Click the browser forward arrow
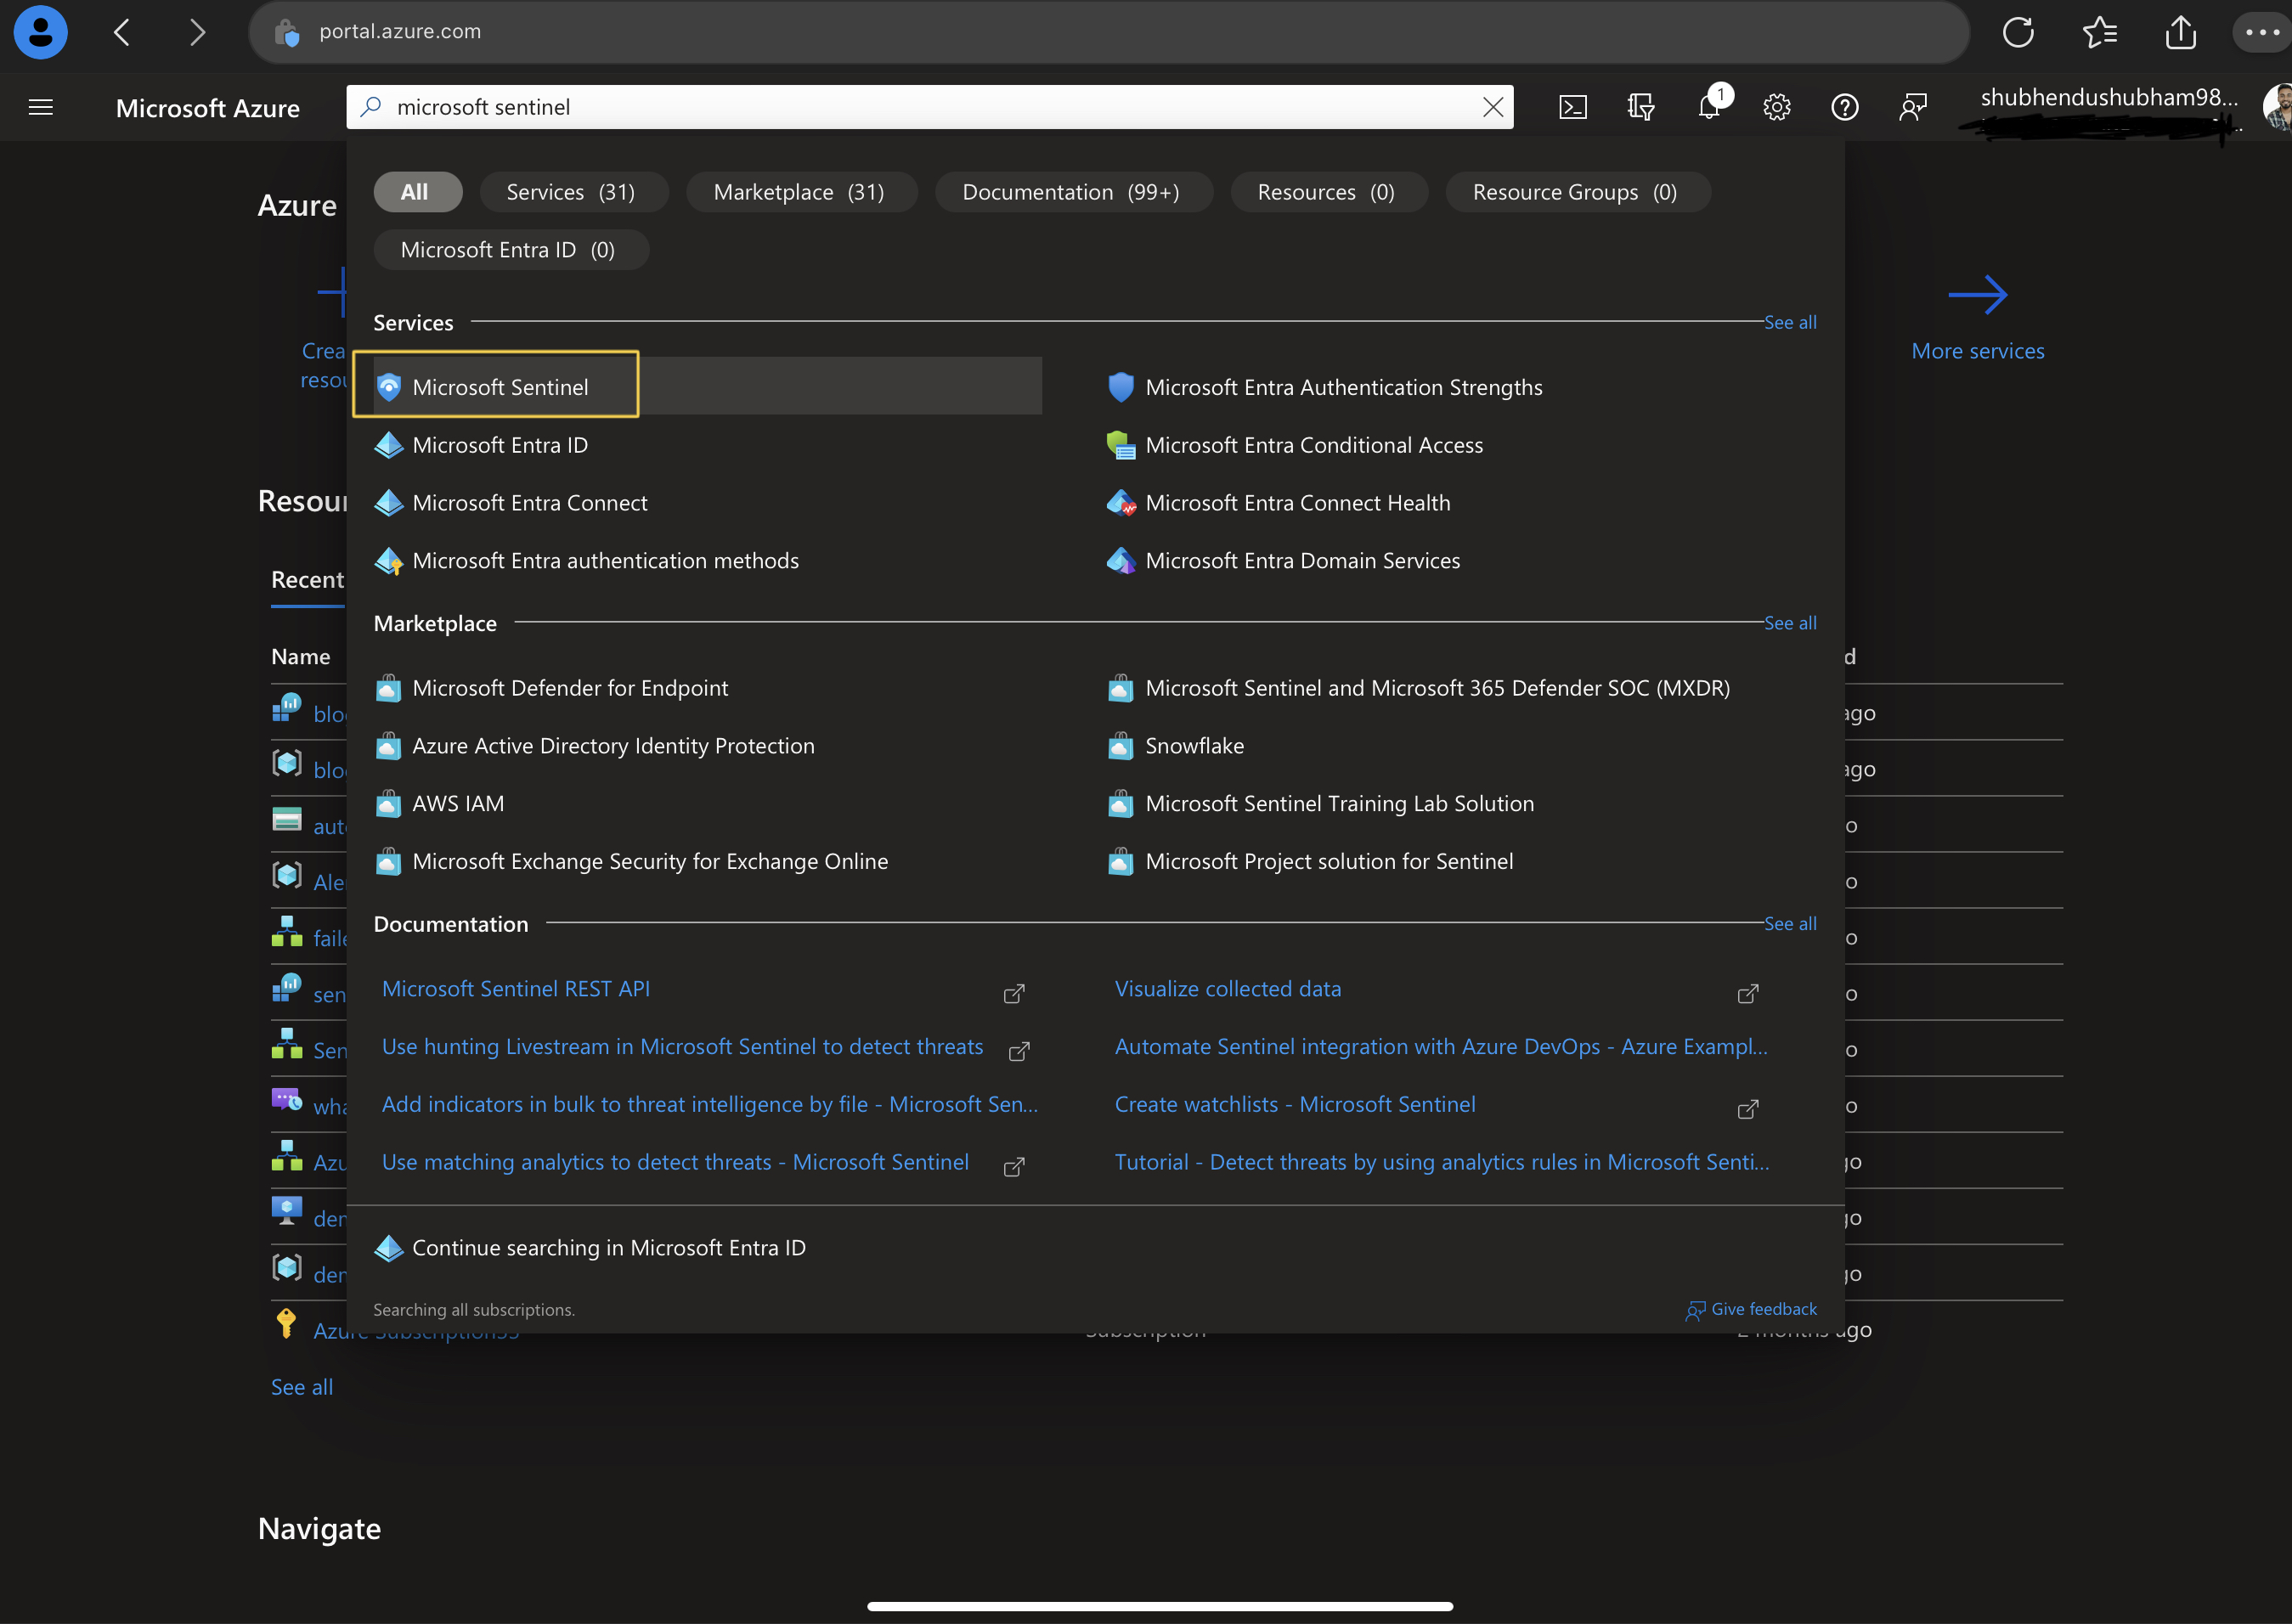The image size is (2292, 1624). click(197, 32)
